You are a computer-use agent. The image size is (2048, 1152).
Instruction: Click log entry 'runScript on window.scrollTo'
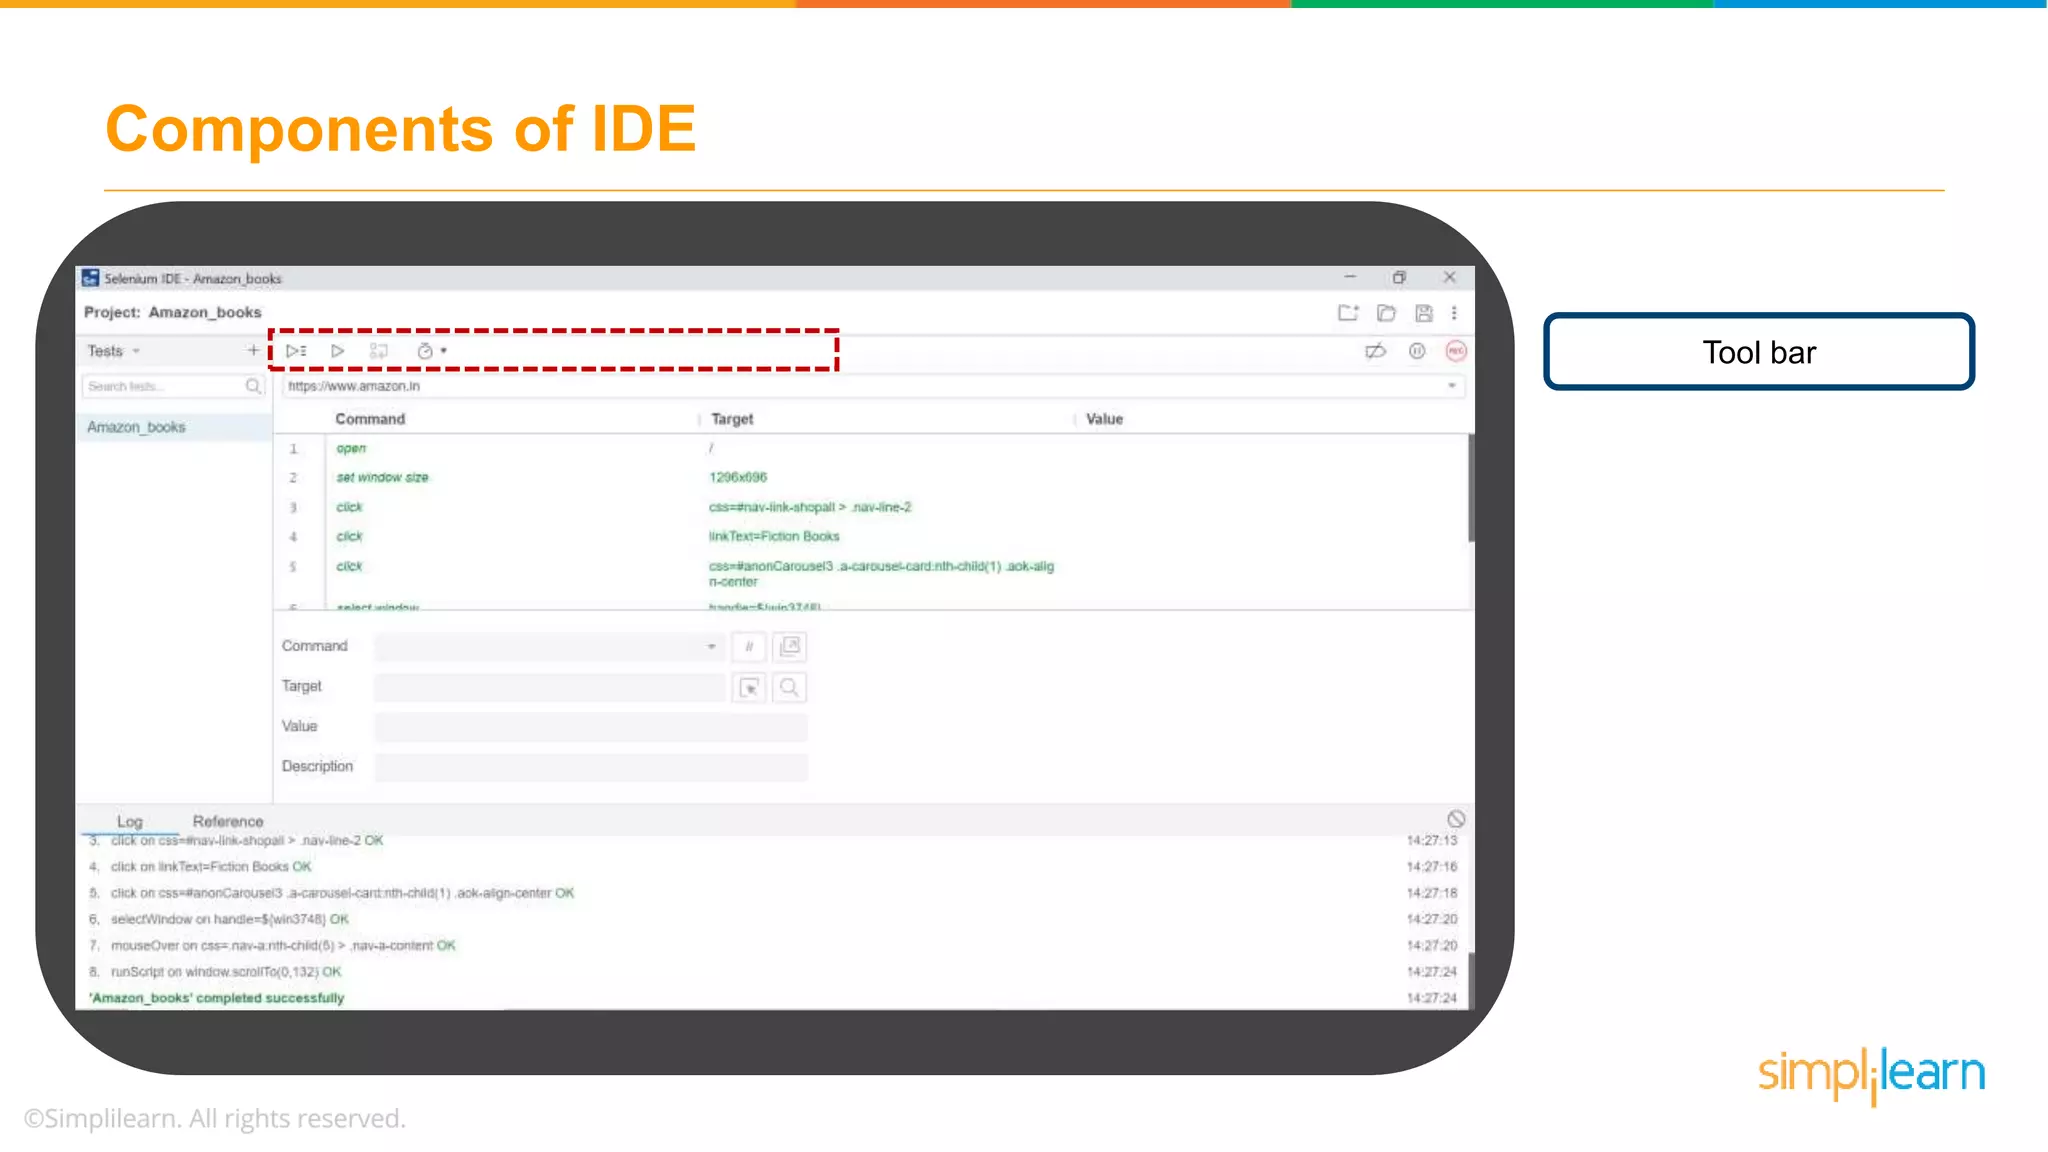tap(226, 971)
